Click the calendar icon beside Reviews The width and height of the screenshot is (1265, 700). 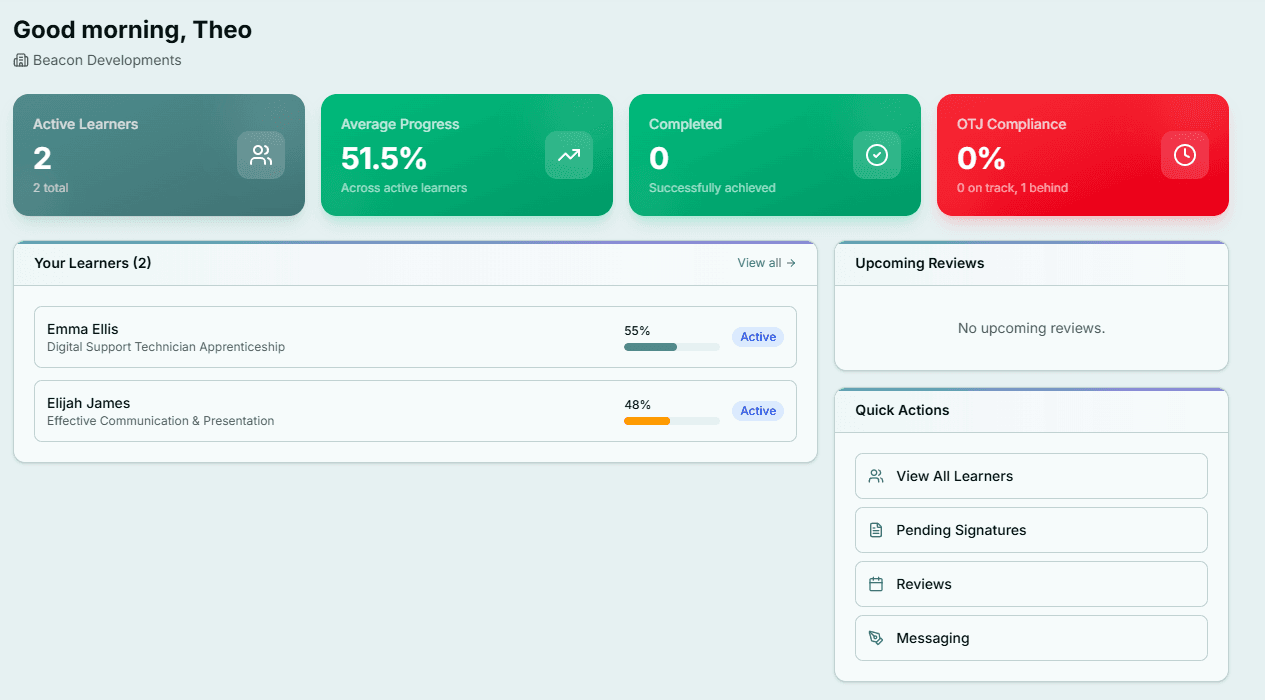pos(876,584)
